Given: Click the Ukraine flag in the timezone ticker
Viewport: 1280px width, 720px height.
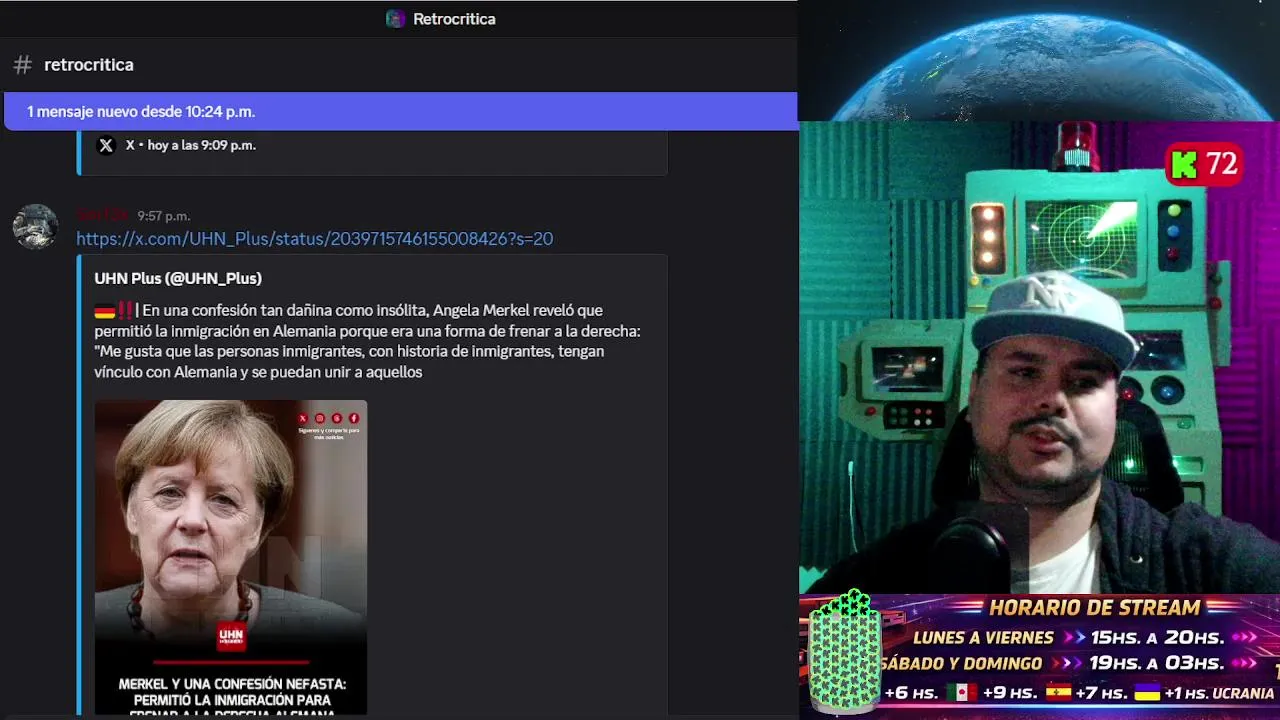Looking at the screenshot, I should pos(1147,692).
